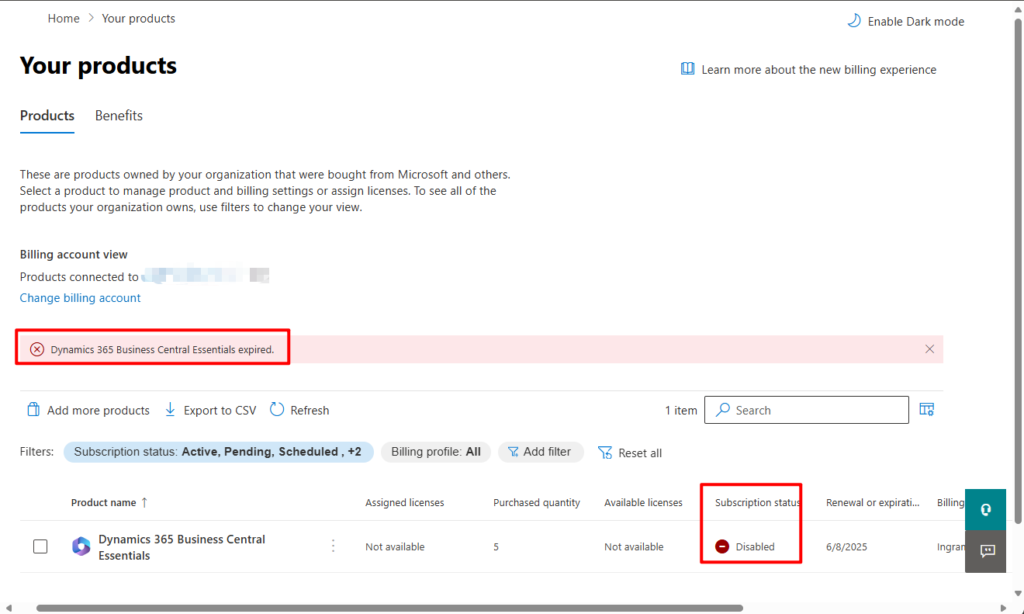This screenshot has width=1024, height=614.
Task: Select the Dynamics 365 Business Central checkbox
Action: coord(40,546)
